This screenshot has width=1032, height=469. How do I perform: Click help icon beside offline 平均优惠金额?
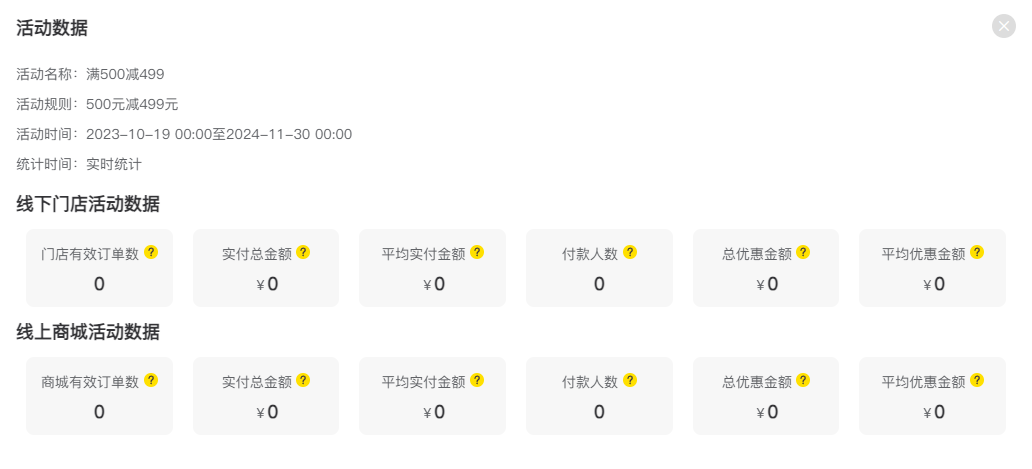977,252
